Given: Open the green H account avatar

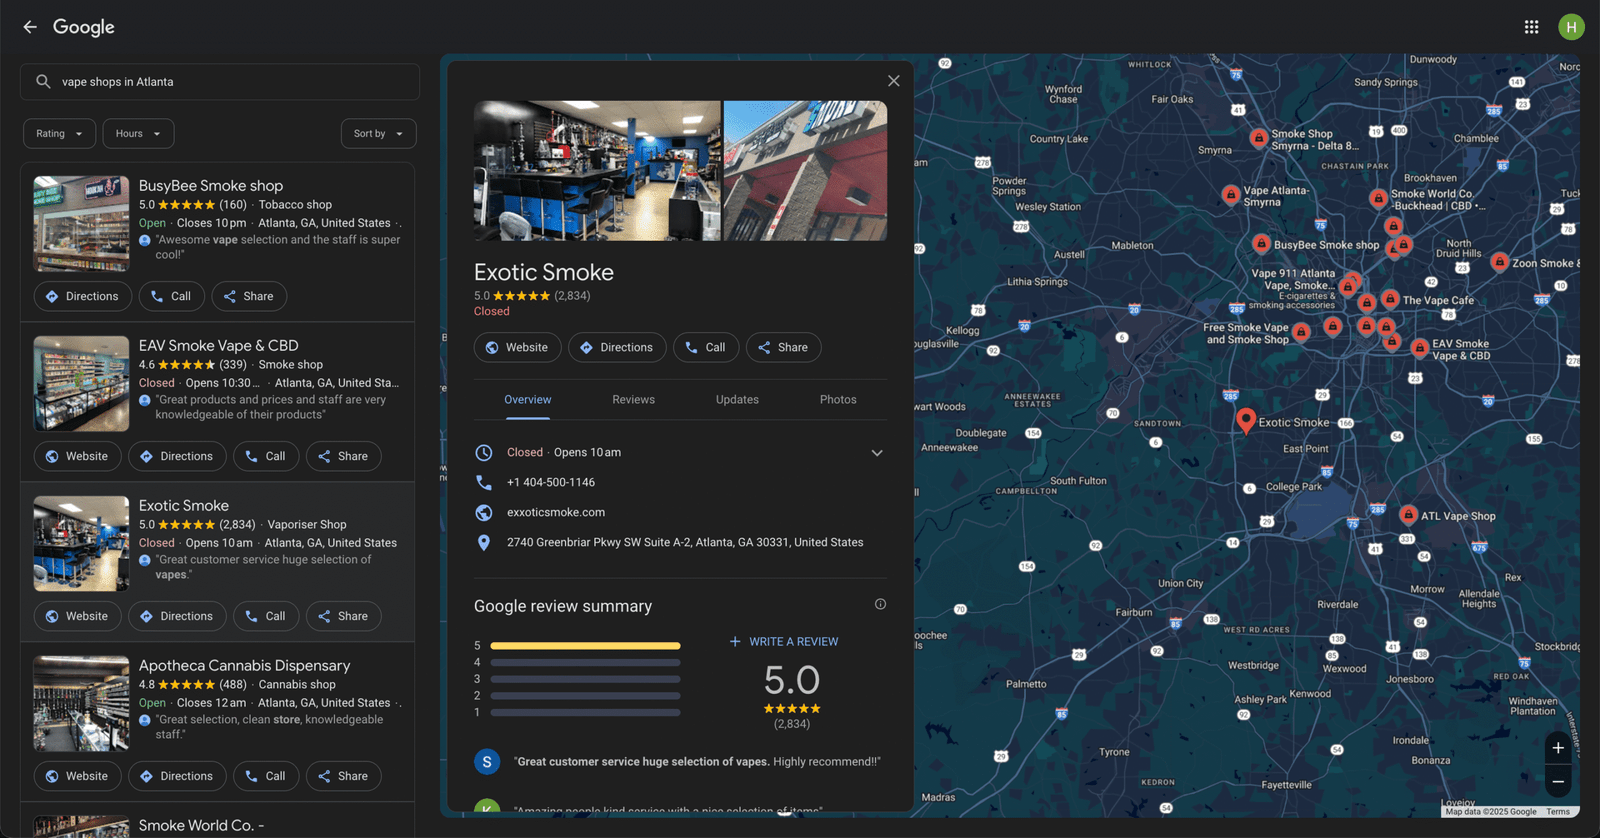Looking at the screenshot, I should [x=1571, y=27].
